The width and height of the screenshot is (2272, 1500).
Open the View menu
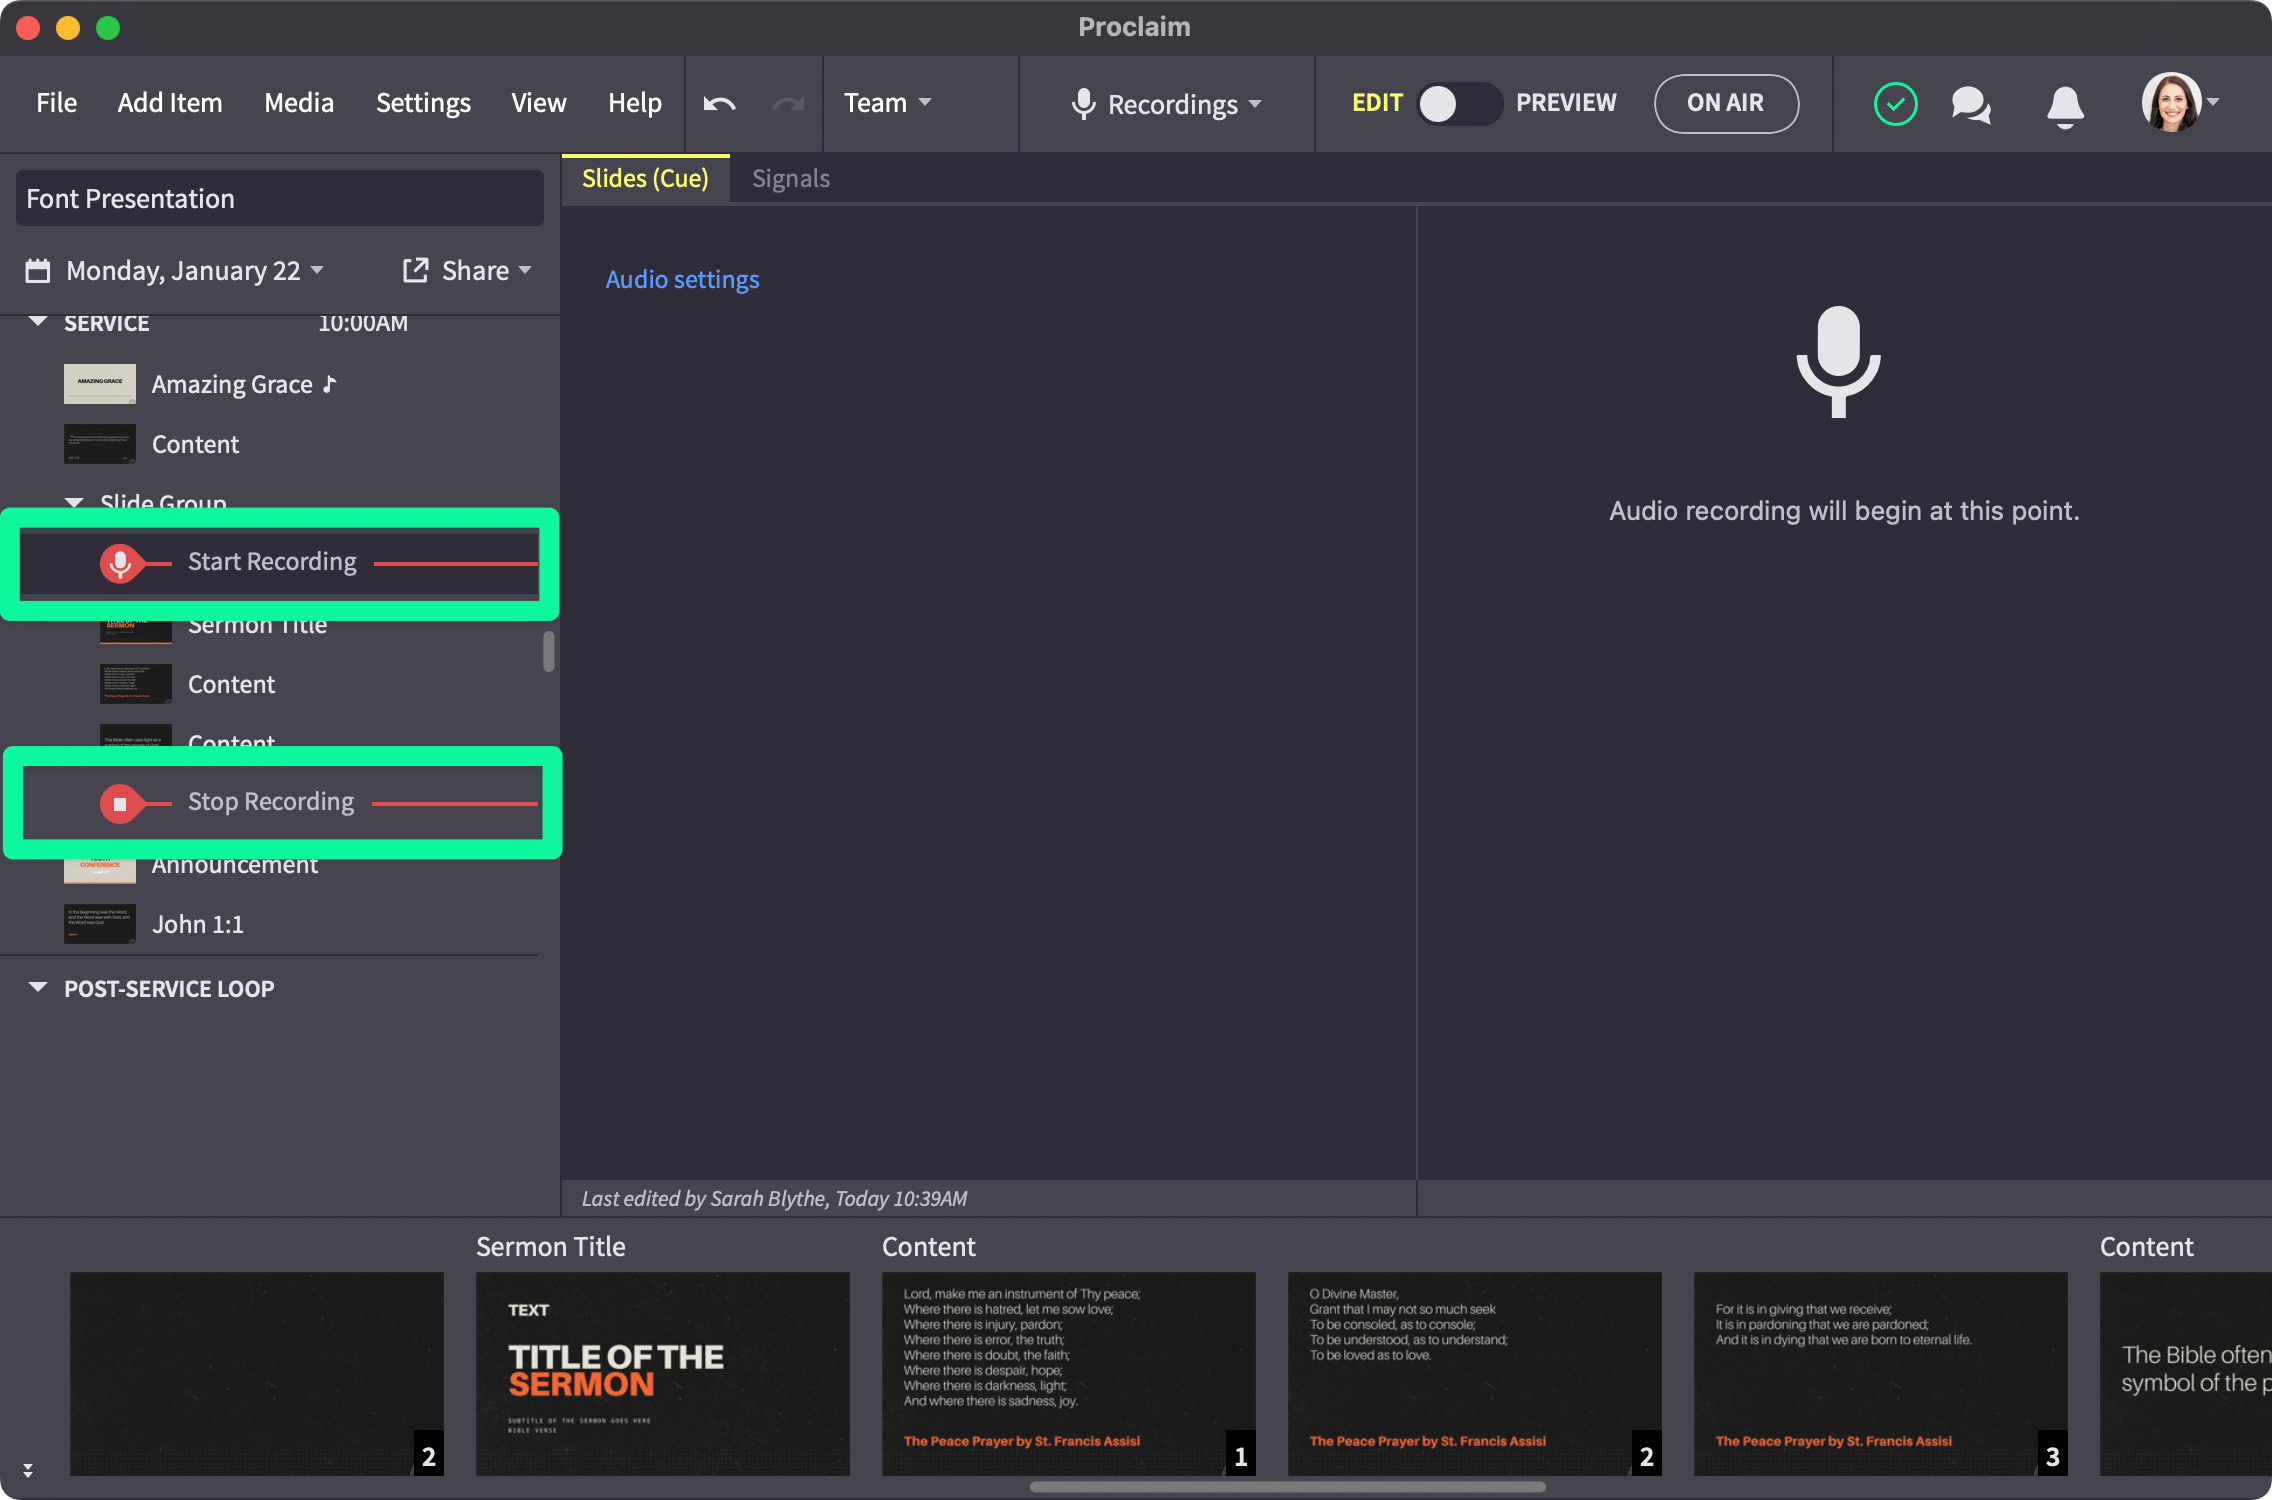click(538, 103)
